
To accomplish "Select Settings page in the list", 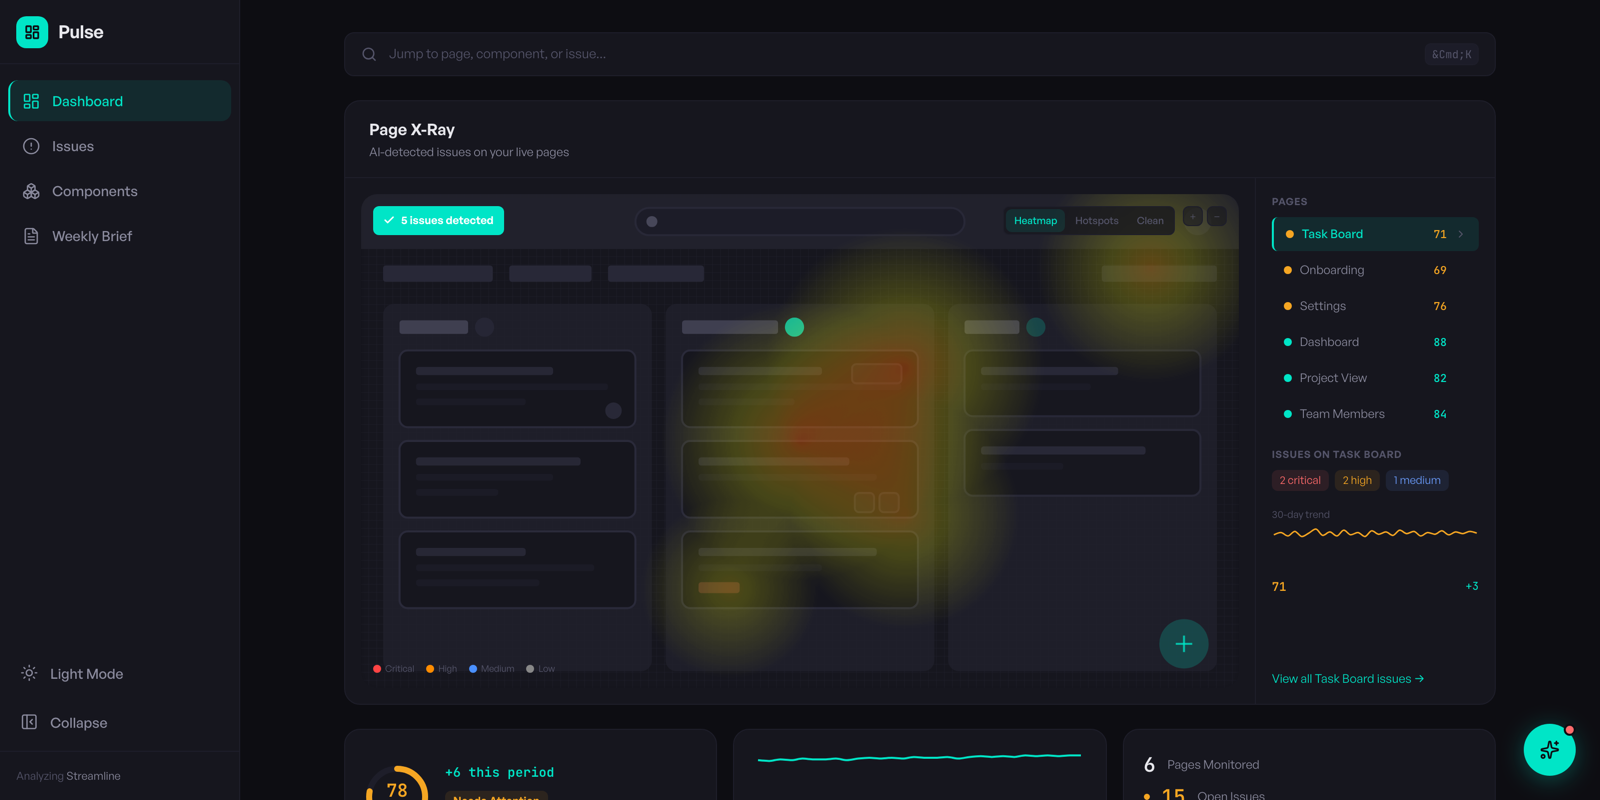I will 1375,306.
